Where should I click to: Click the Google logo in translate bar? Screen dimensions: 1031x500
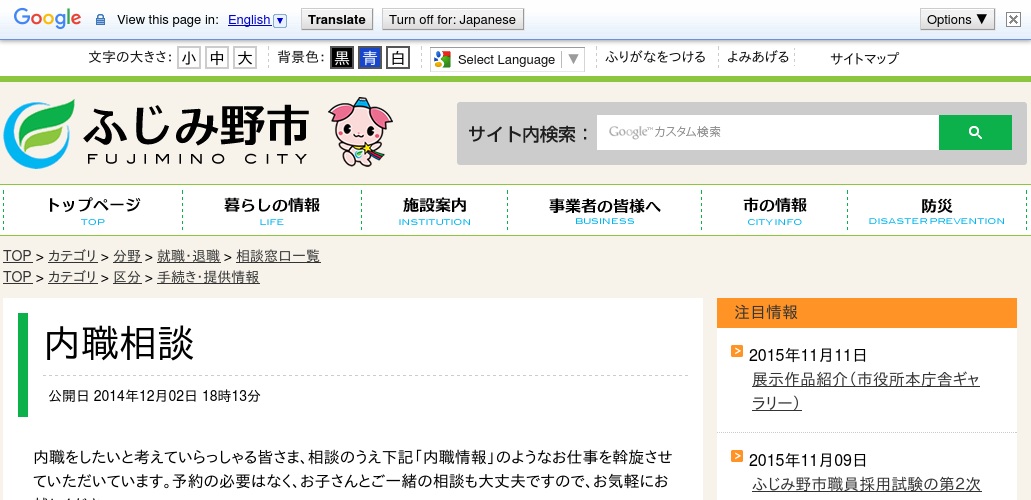pyautogui.click(x=47, y=19)
